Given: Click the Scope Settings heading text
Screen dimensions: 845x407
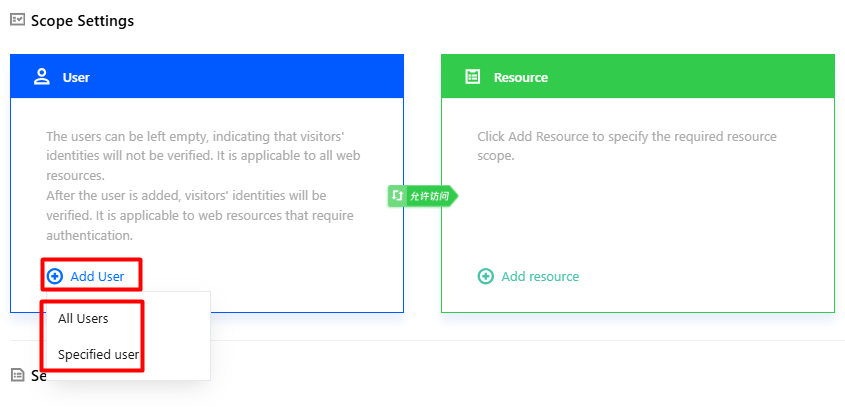Looking at the screenshot, I should coord(82,21).
